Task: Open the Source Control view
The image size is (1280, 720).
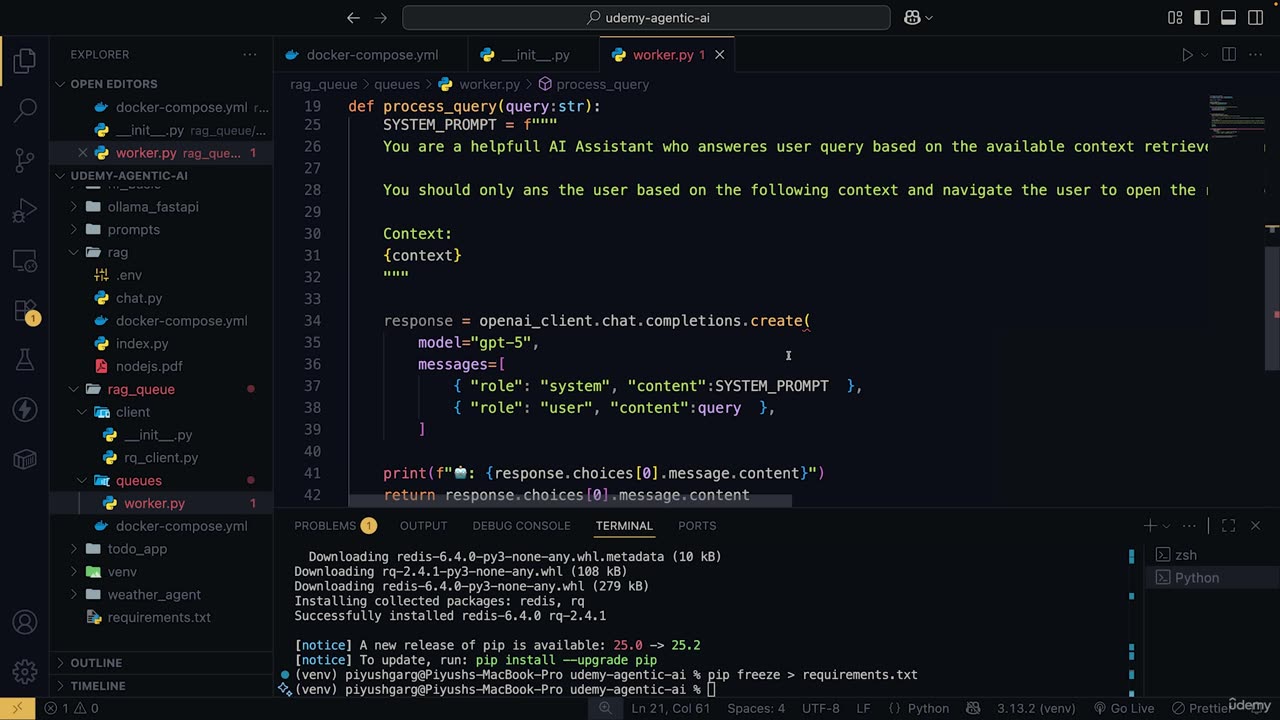Action: [x=25, y=160]
